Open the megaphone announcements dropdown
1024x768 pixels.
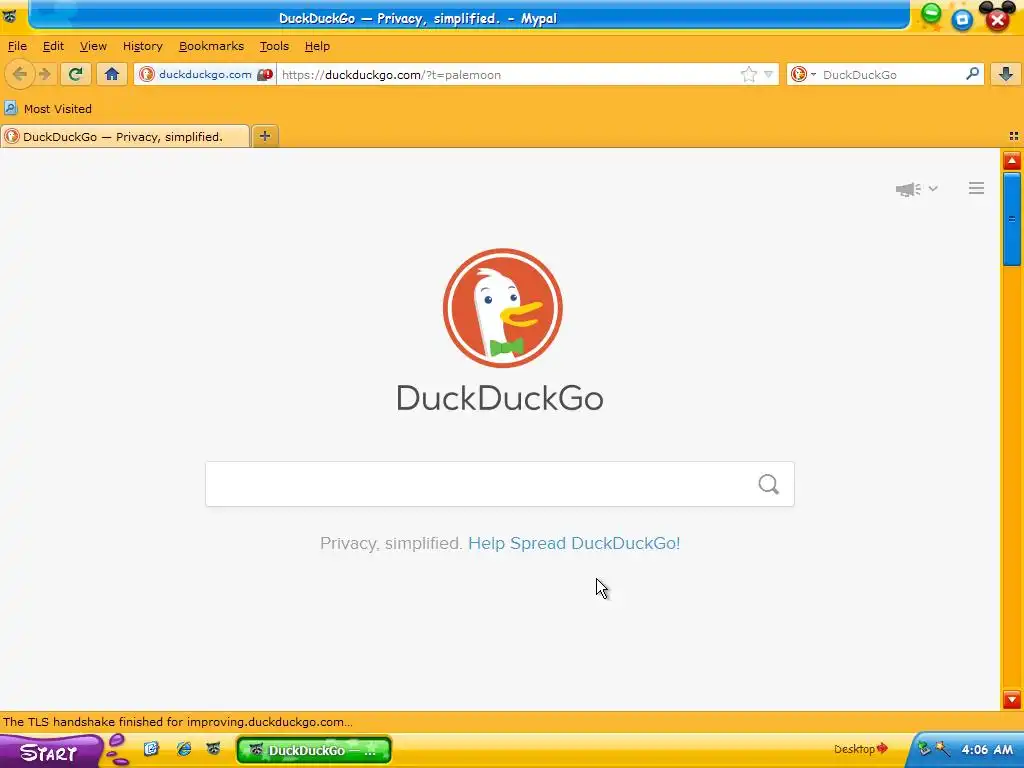(x=916, y=189)
